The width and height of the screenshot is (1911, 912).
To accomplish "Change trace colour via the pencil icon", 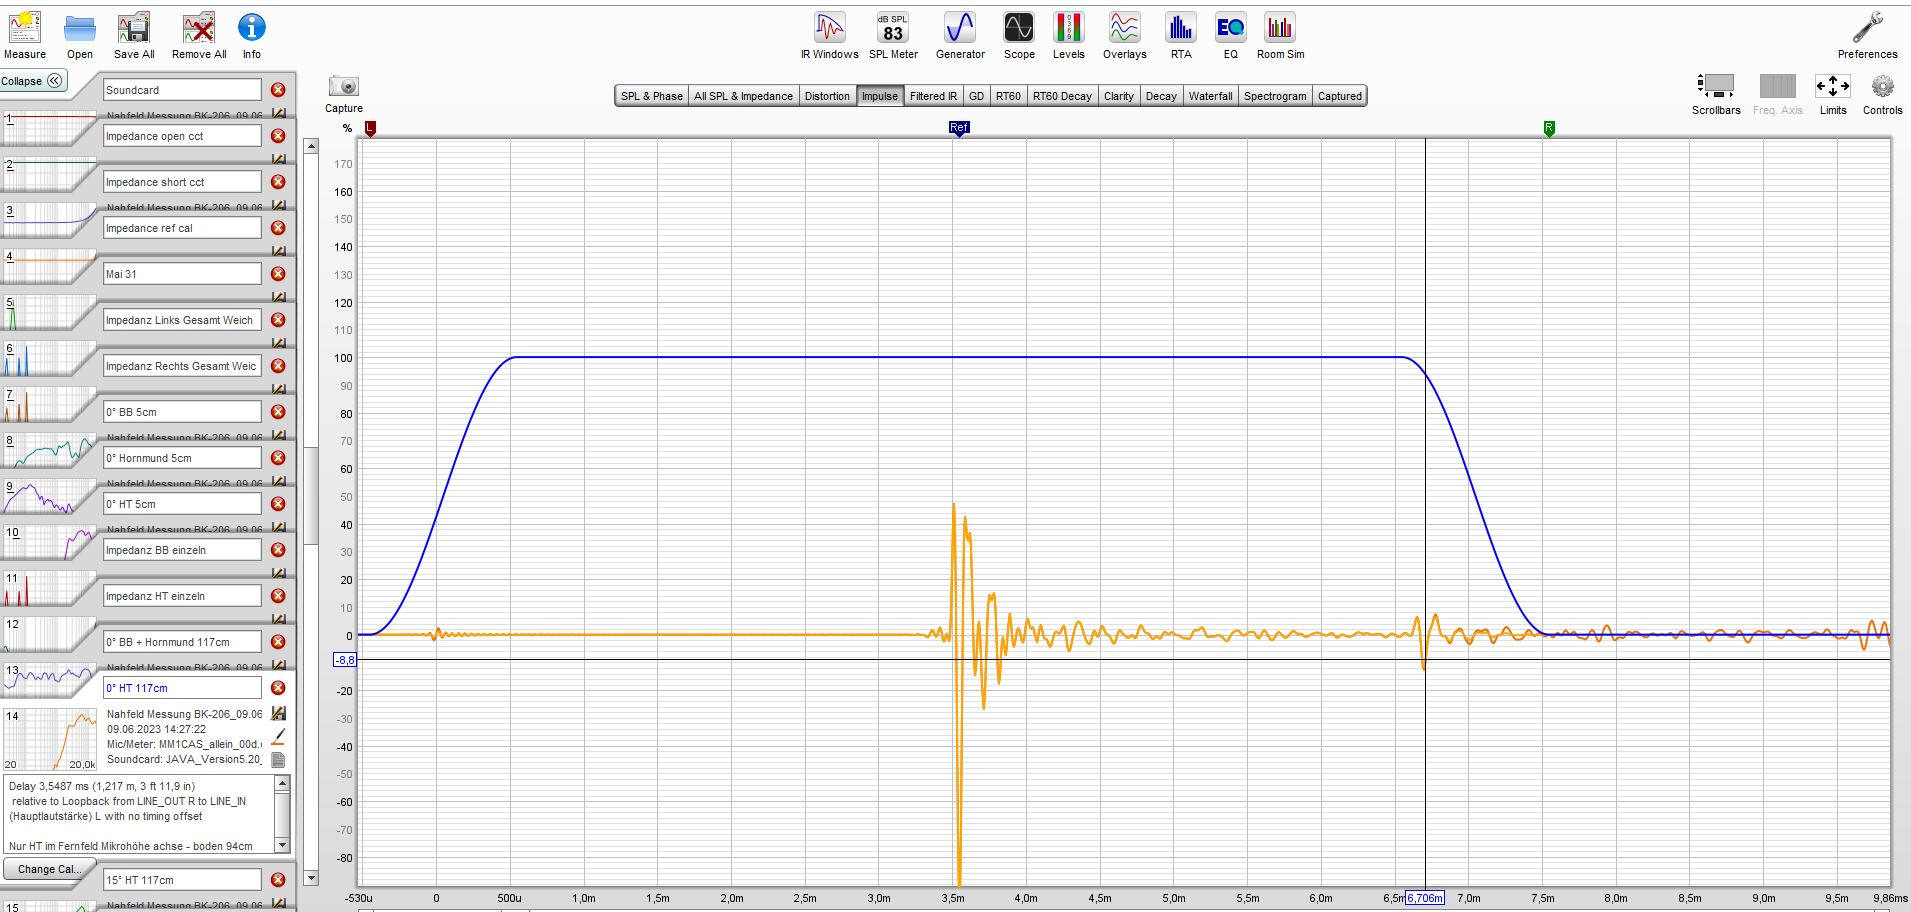I will pyautogui.click(x=279, y=737).
